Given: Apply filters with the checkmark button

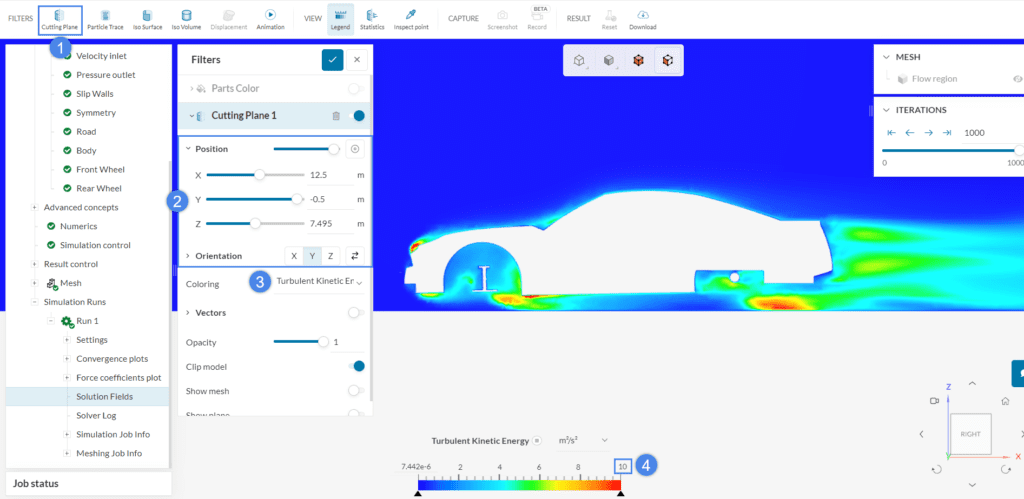Looking at the screenshot, I should coord(332,60).
